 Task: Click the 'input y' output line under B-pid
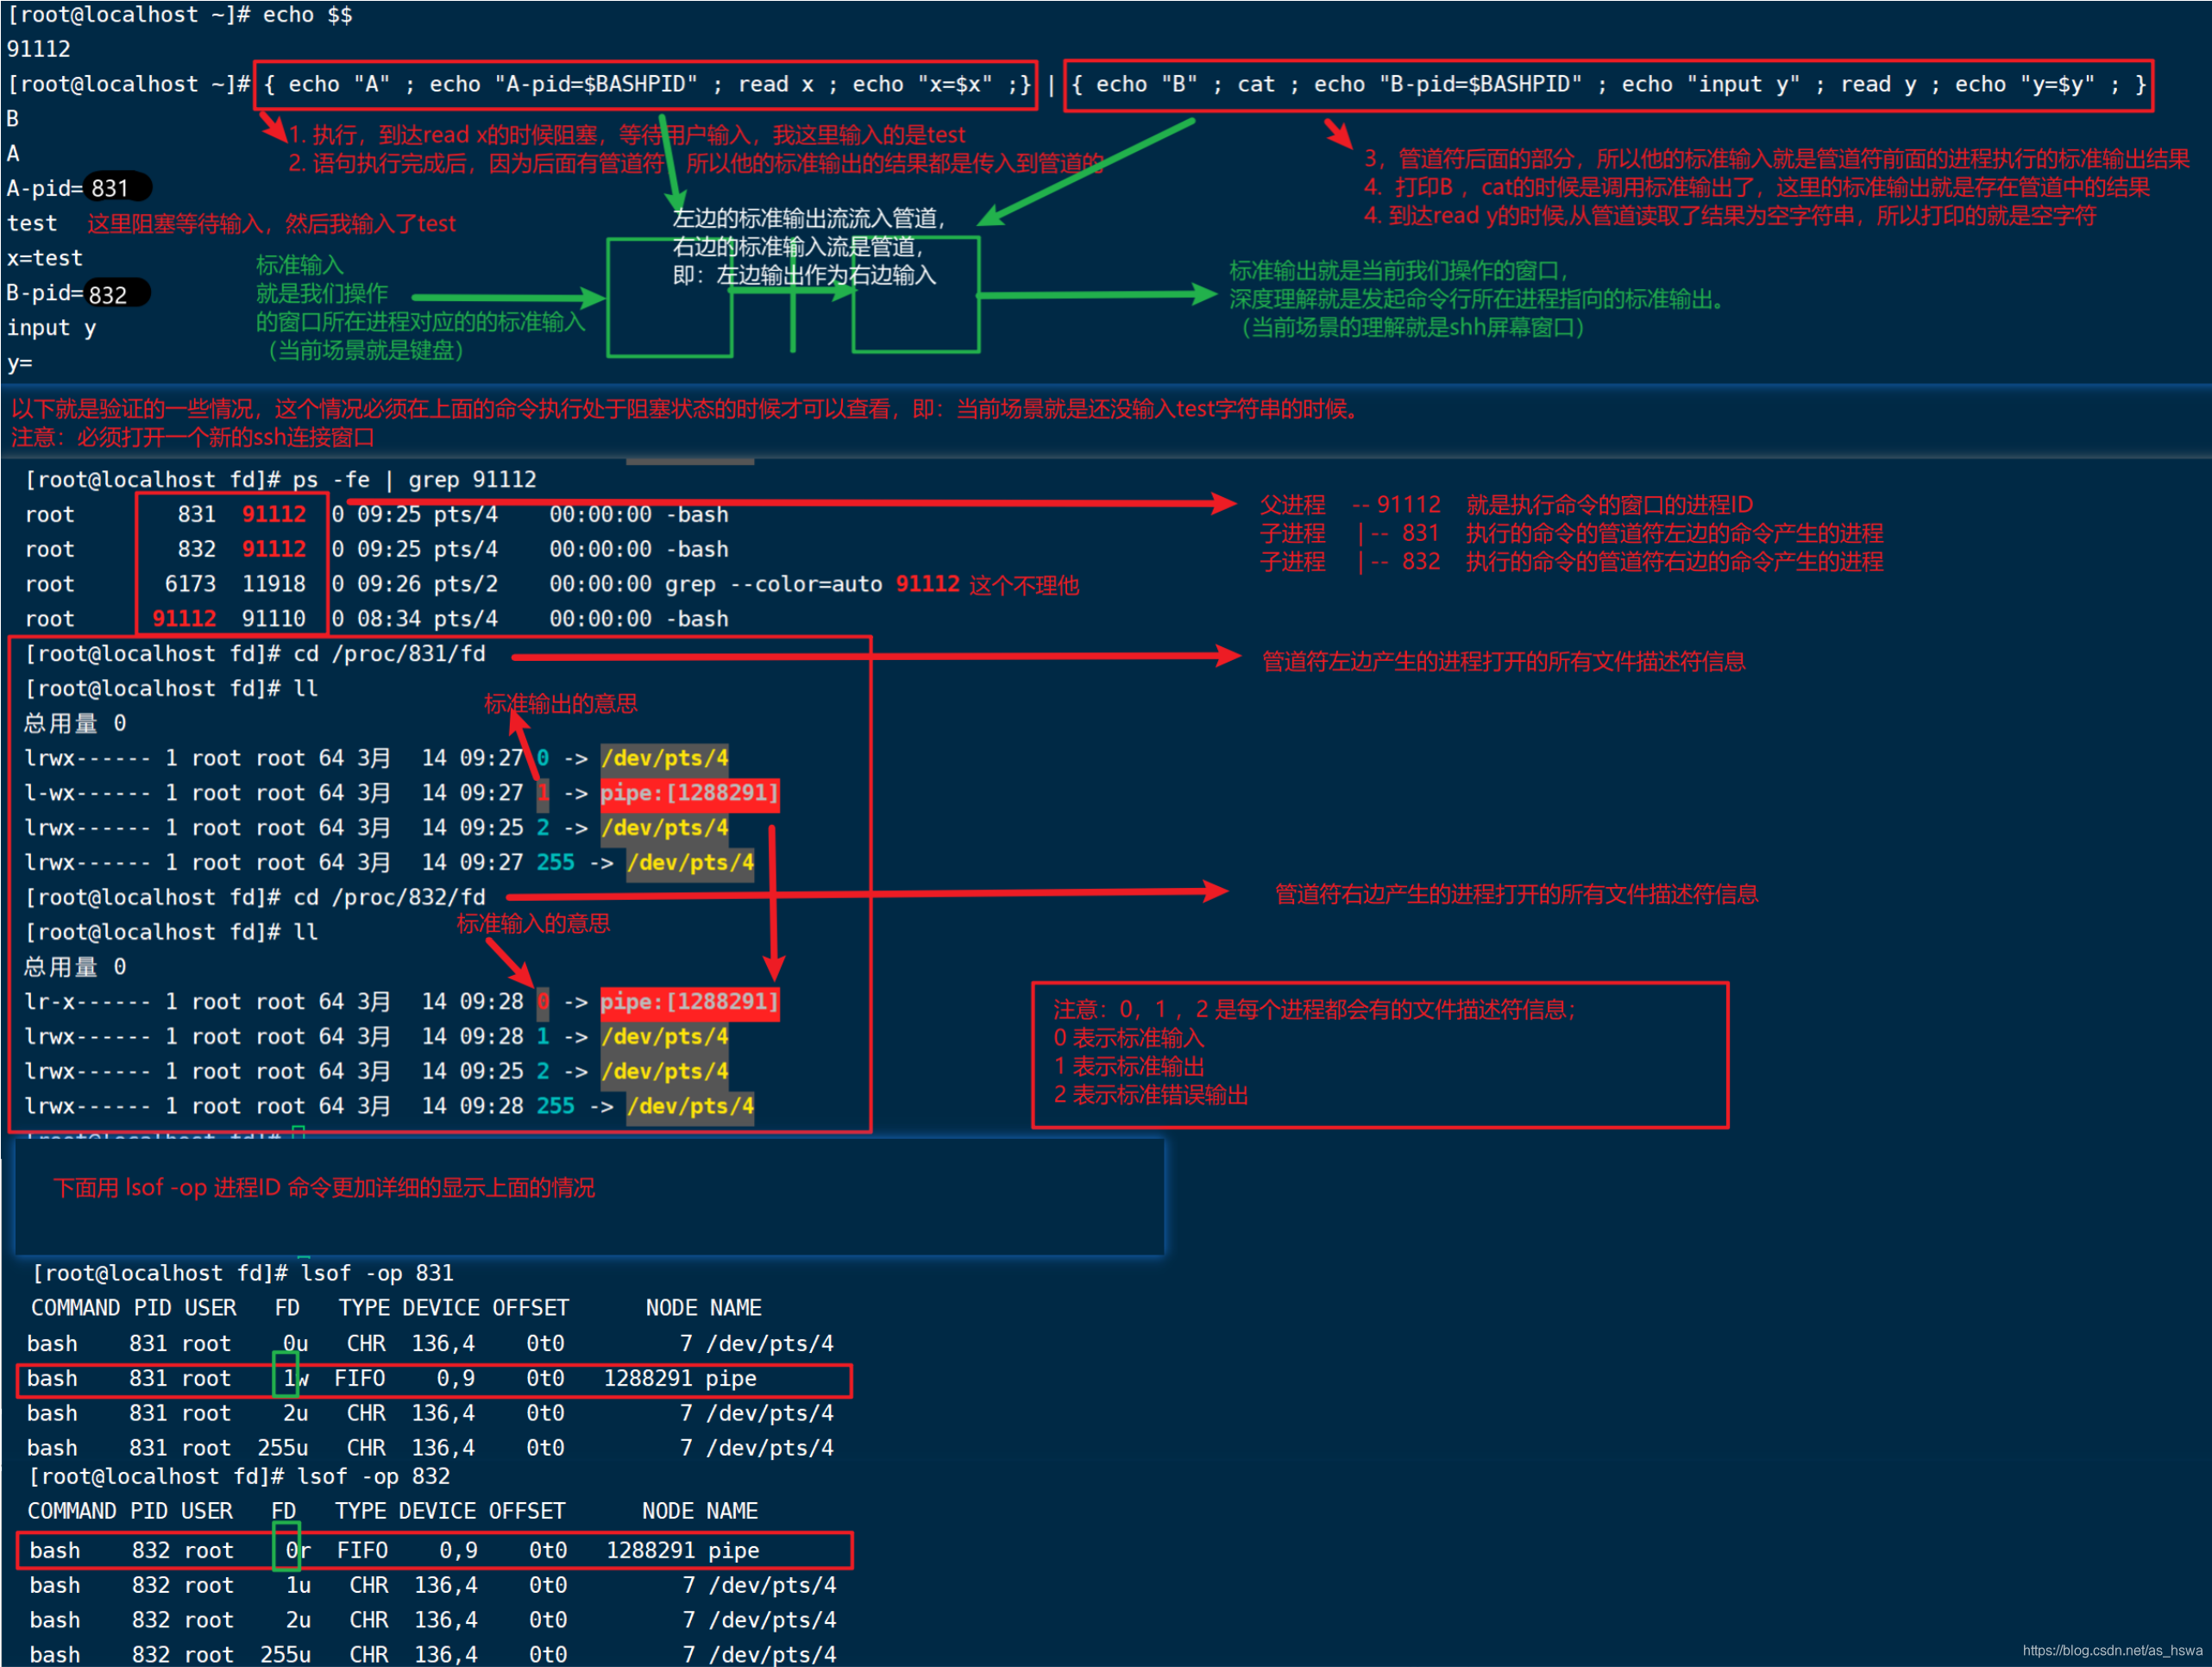point(52,328)
